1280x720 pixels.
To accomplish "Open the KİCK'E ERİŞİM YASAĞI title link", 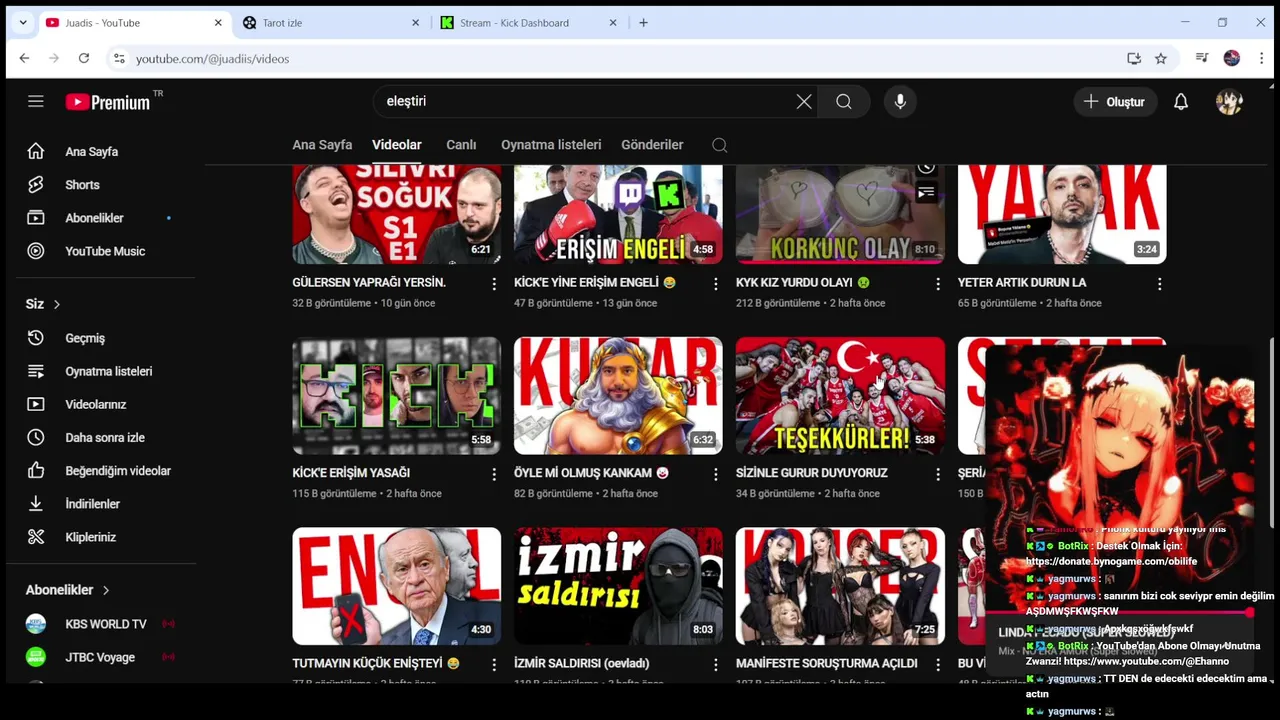I will [x=351, y=473].
